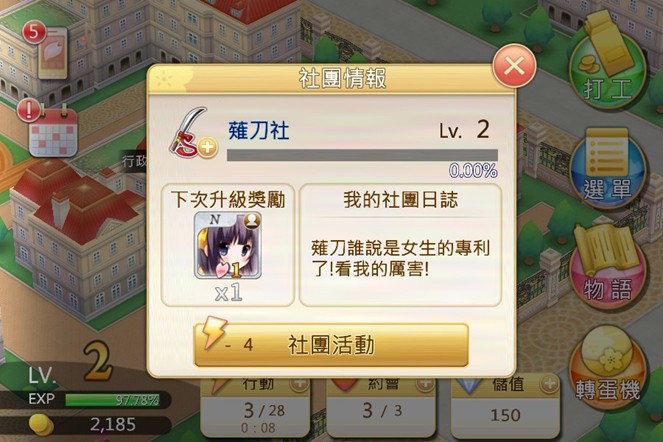Viewport: 663px width, 442px height.
Task: Start 社團活動 club activity button
Action: click(x=331, y=345)
